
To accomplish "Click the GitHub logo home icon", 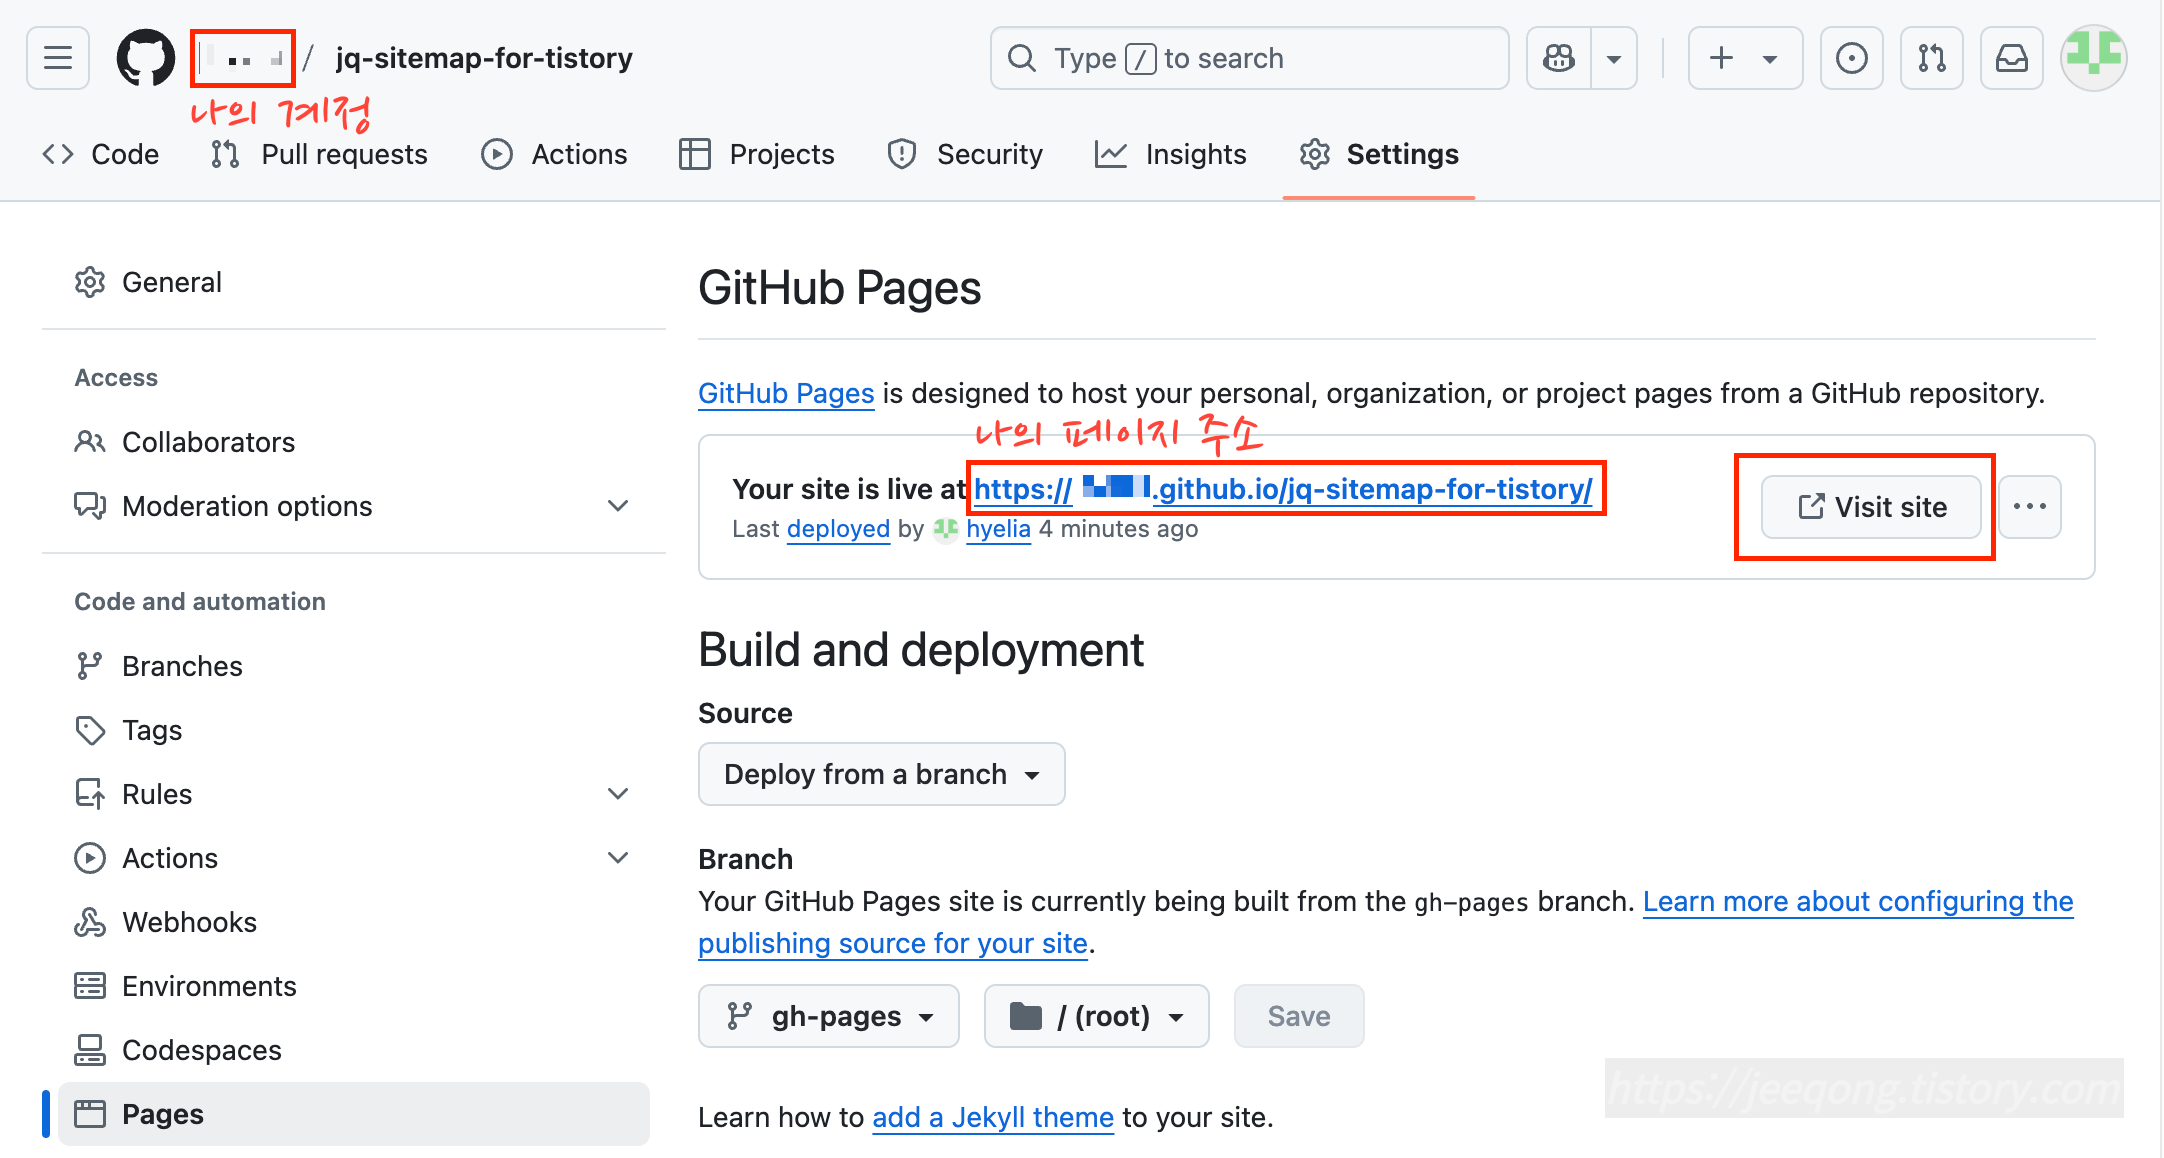I will (146, 58).
